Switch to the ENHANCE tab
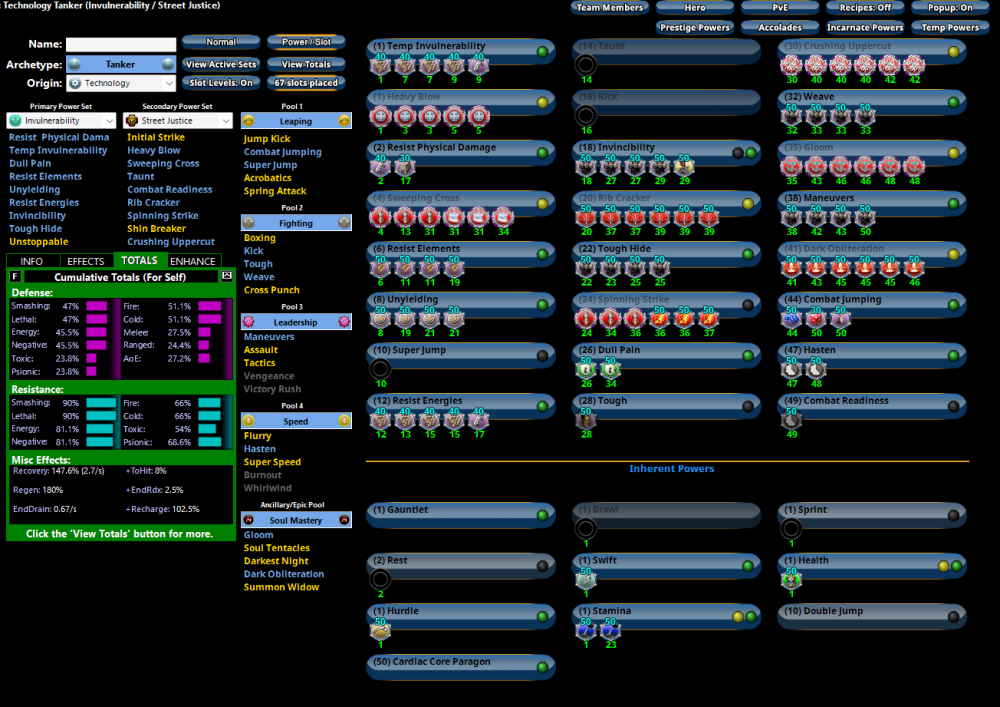 pos(192,261)
